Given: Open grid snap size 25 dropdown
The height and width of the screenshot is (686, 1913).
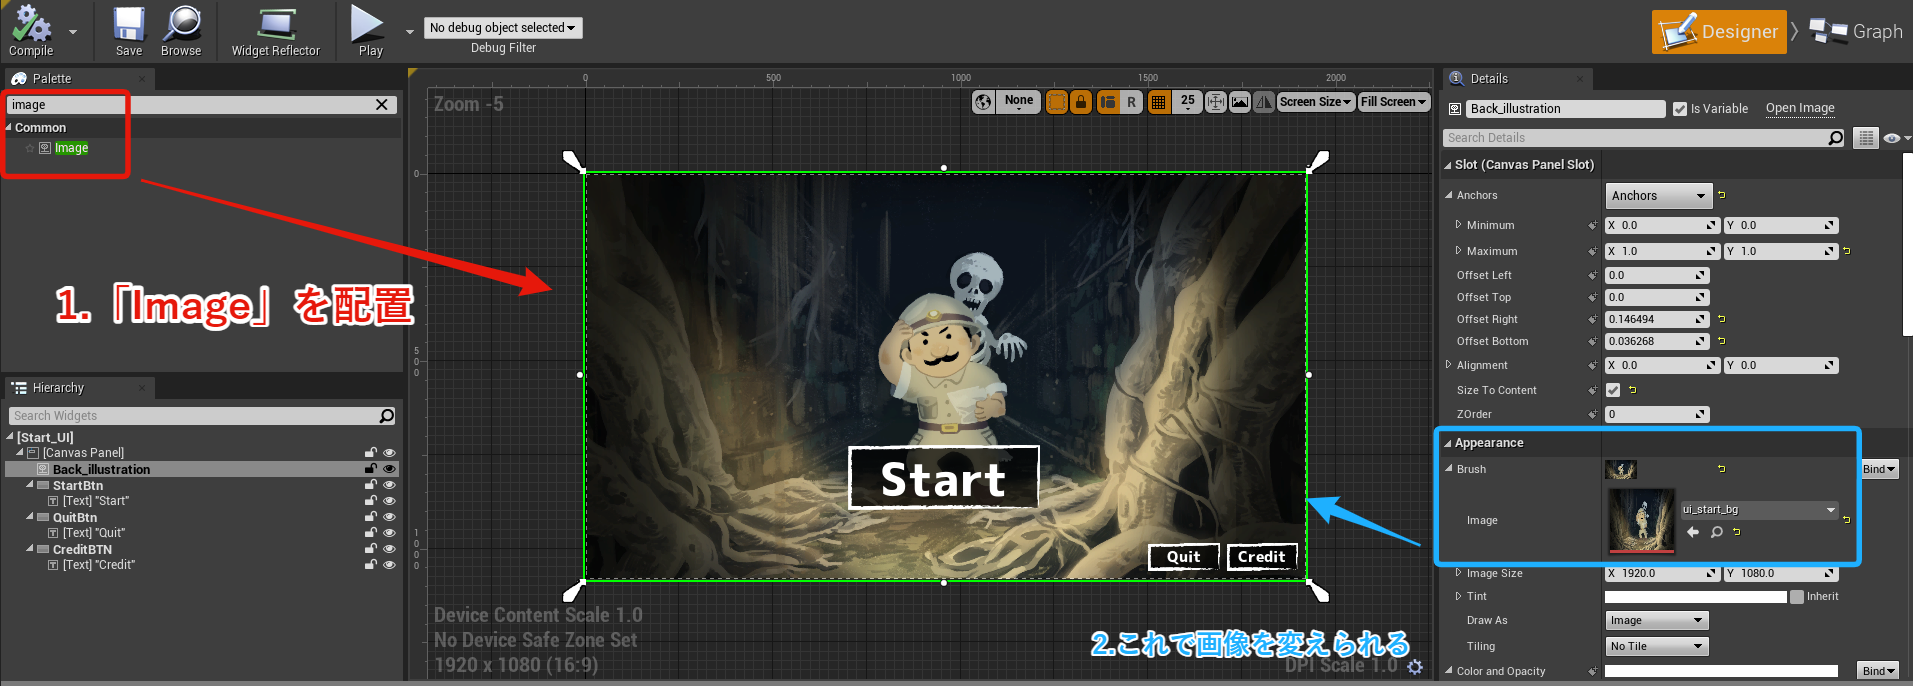Looking at the screenshot, I should pyautogui.click(x=1187, y=102).
